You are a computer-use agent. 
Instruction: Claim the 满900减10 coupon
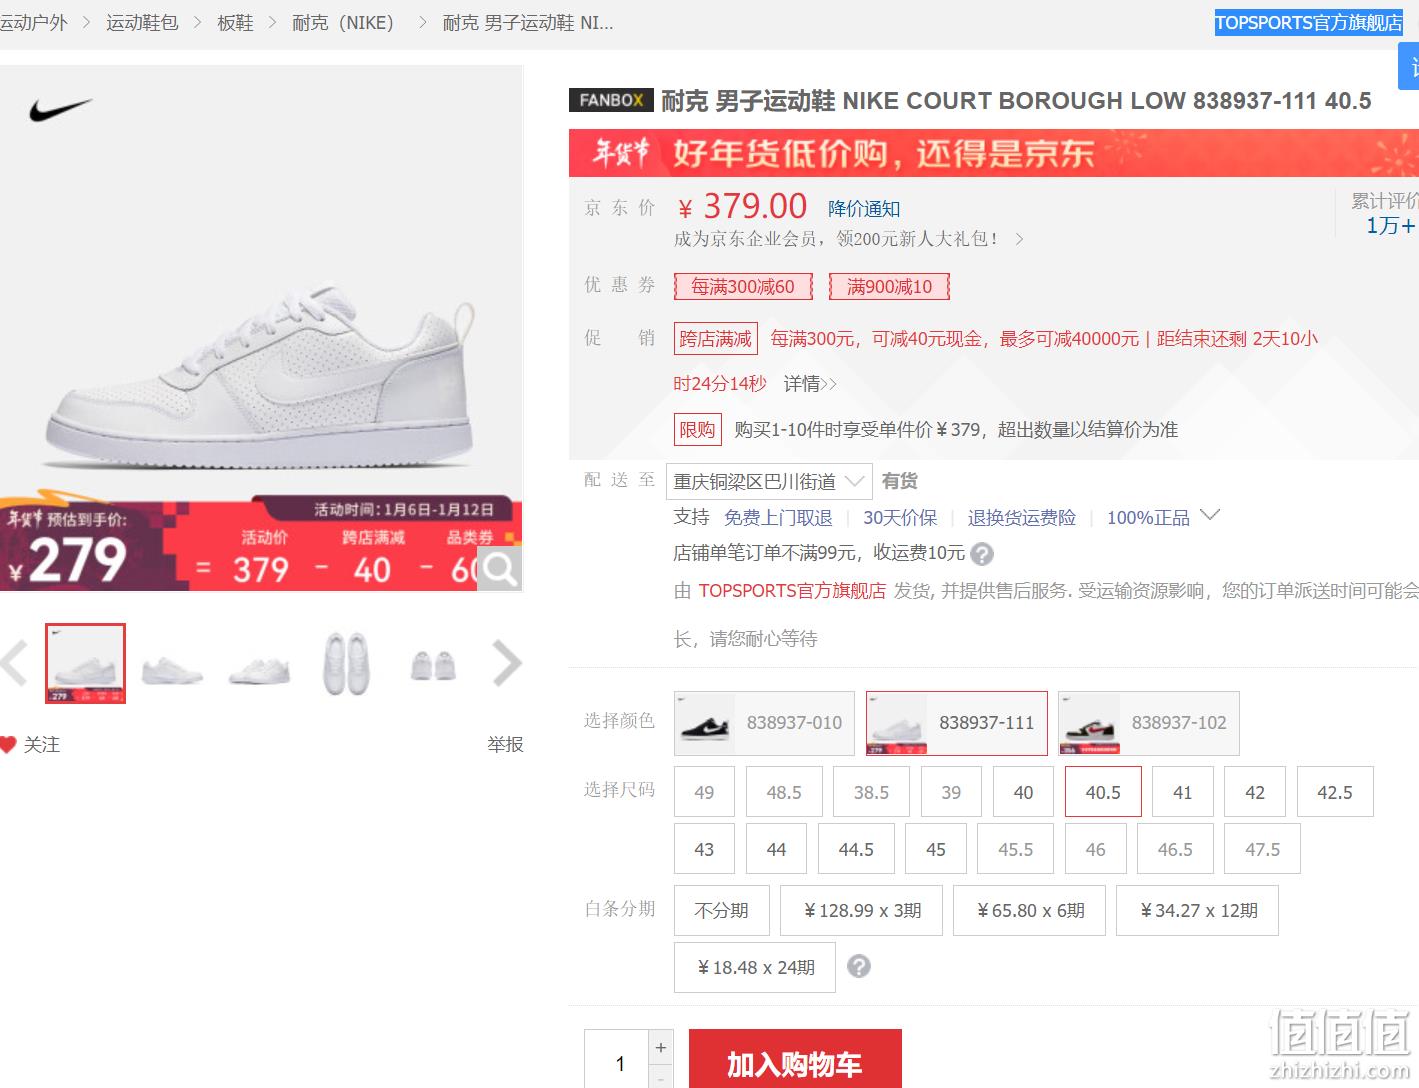pyautogui.click(x=889, y=287)
